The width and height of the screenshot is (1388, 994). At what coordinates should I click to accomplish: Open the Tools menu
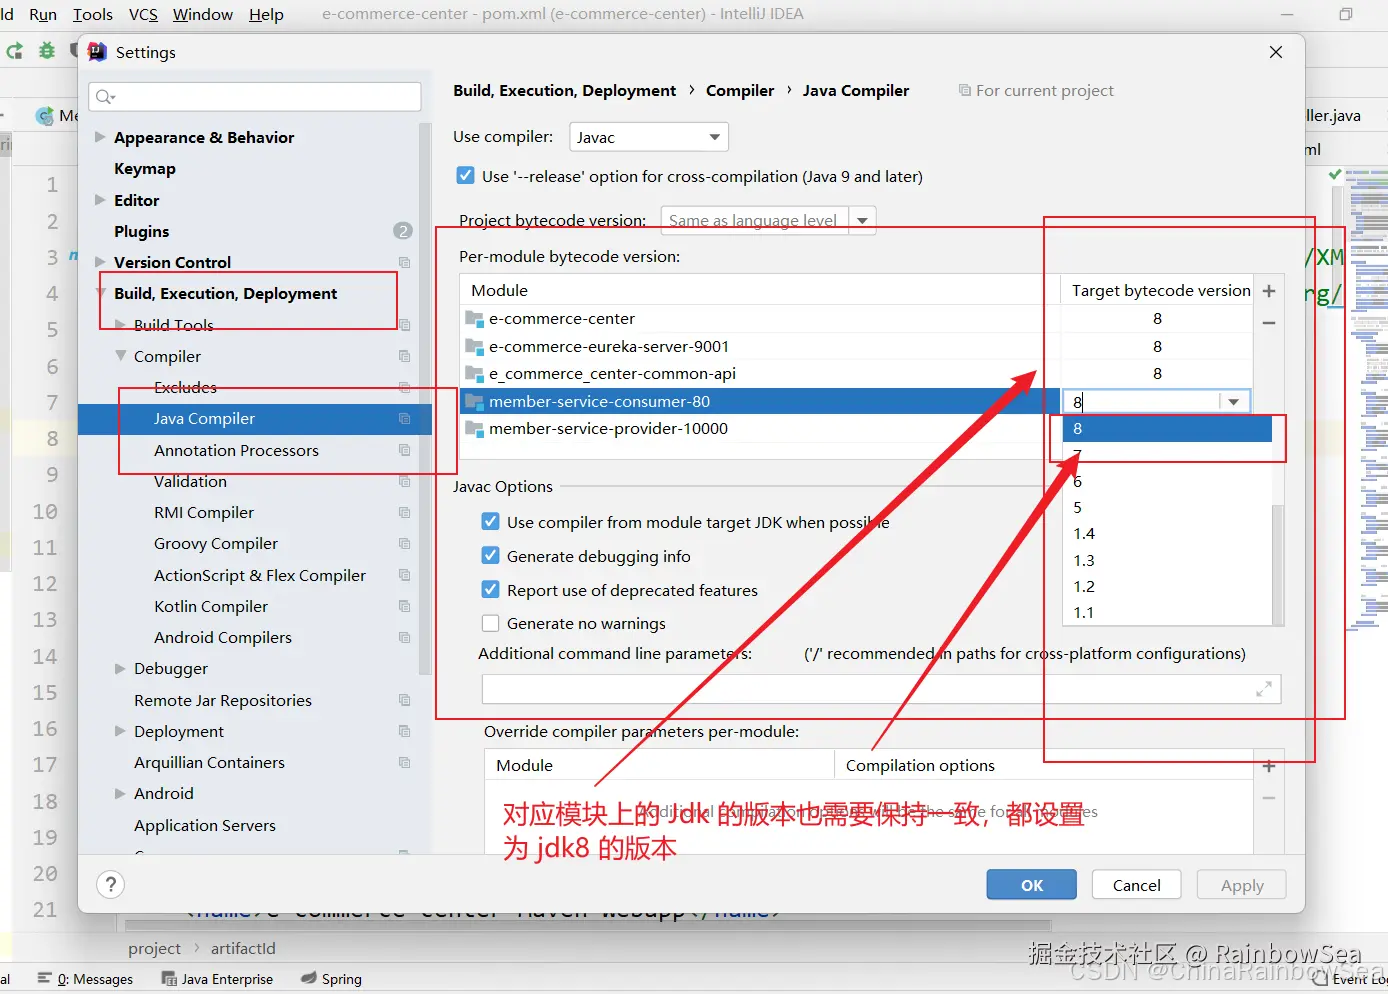click(x=93, y=14)
